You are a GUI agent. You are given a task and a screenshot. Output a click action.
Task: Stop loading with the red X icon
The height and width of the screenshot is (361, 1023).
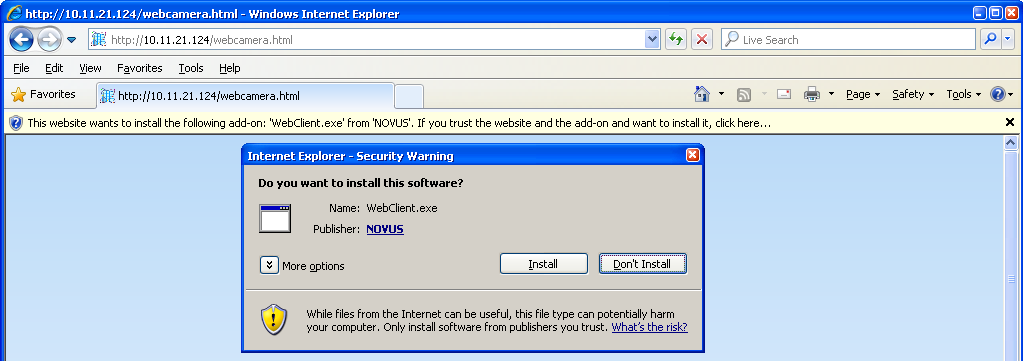click(701, 40)
